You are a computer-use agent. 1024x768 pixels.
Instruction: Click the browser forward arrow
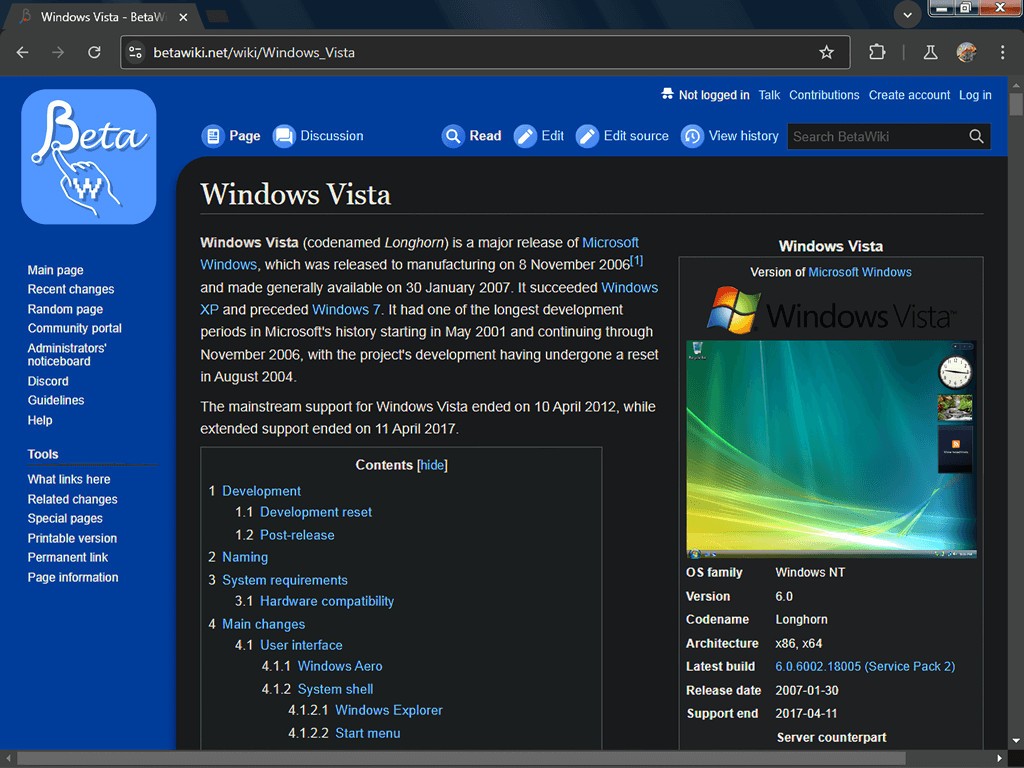point(58,52)
